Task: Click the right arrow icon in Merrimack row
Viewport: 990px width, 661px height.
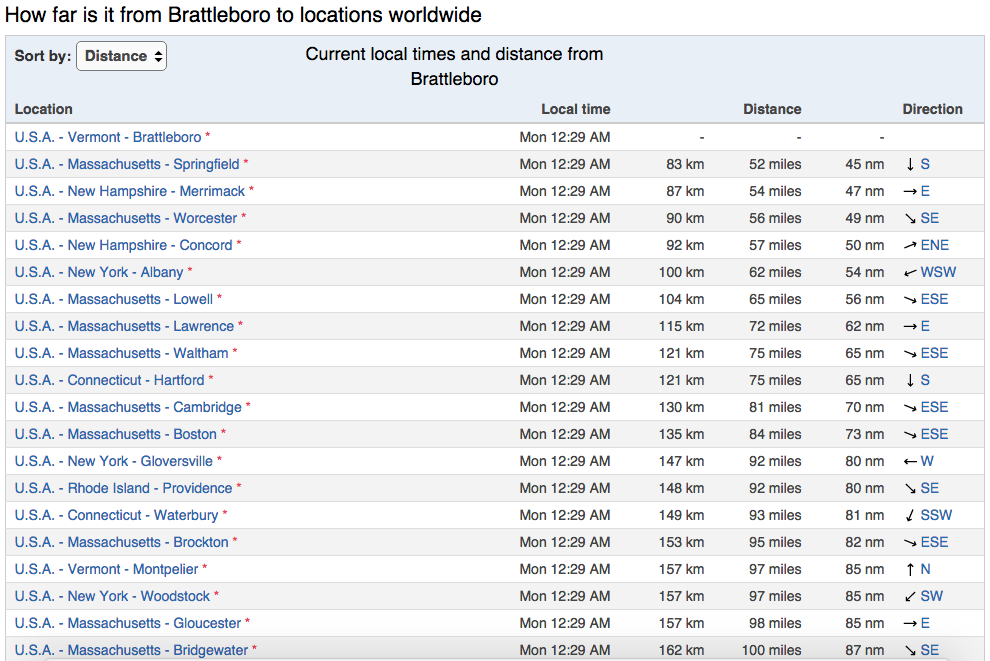Action: (x=910, y=191)
